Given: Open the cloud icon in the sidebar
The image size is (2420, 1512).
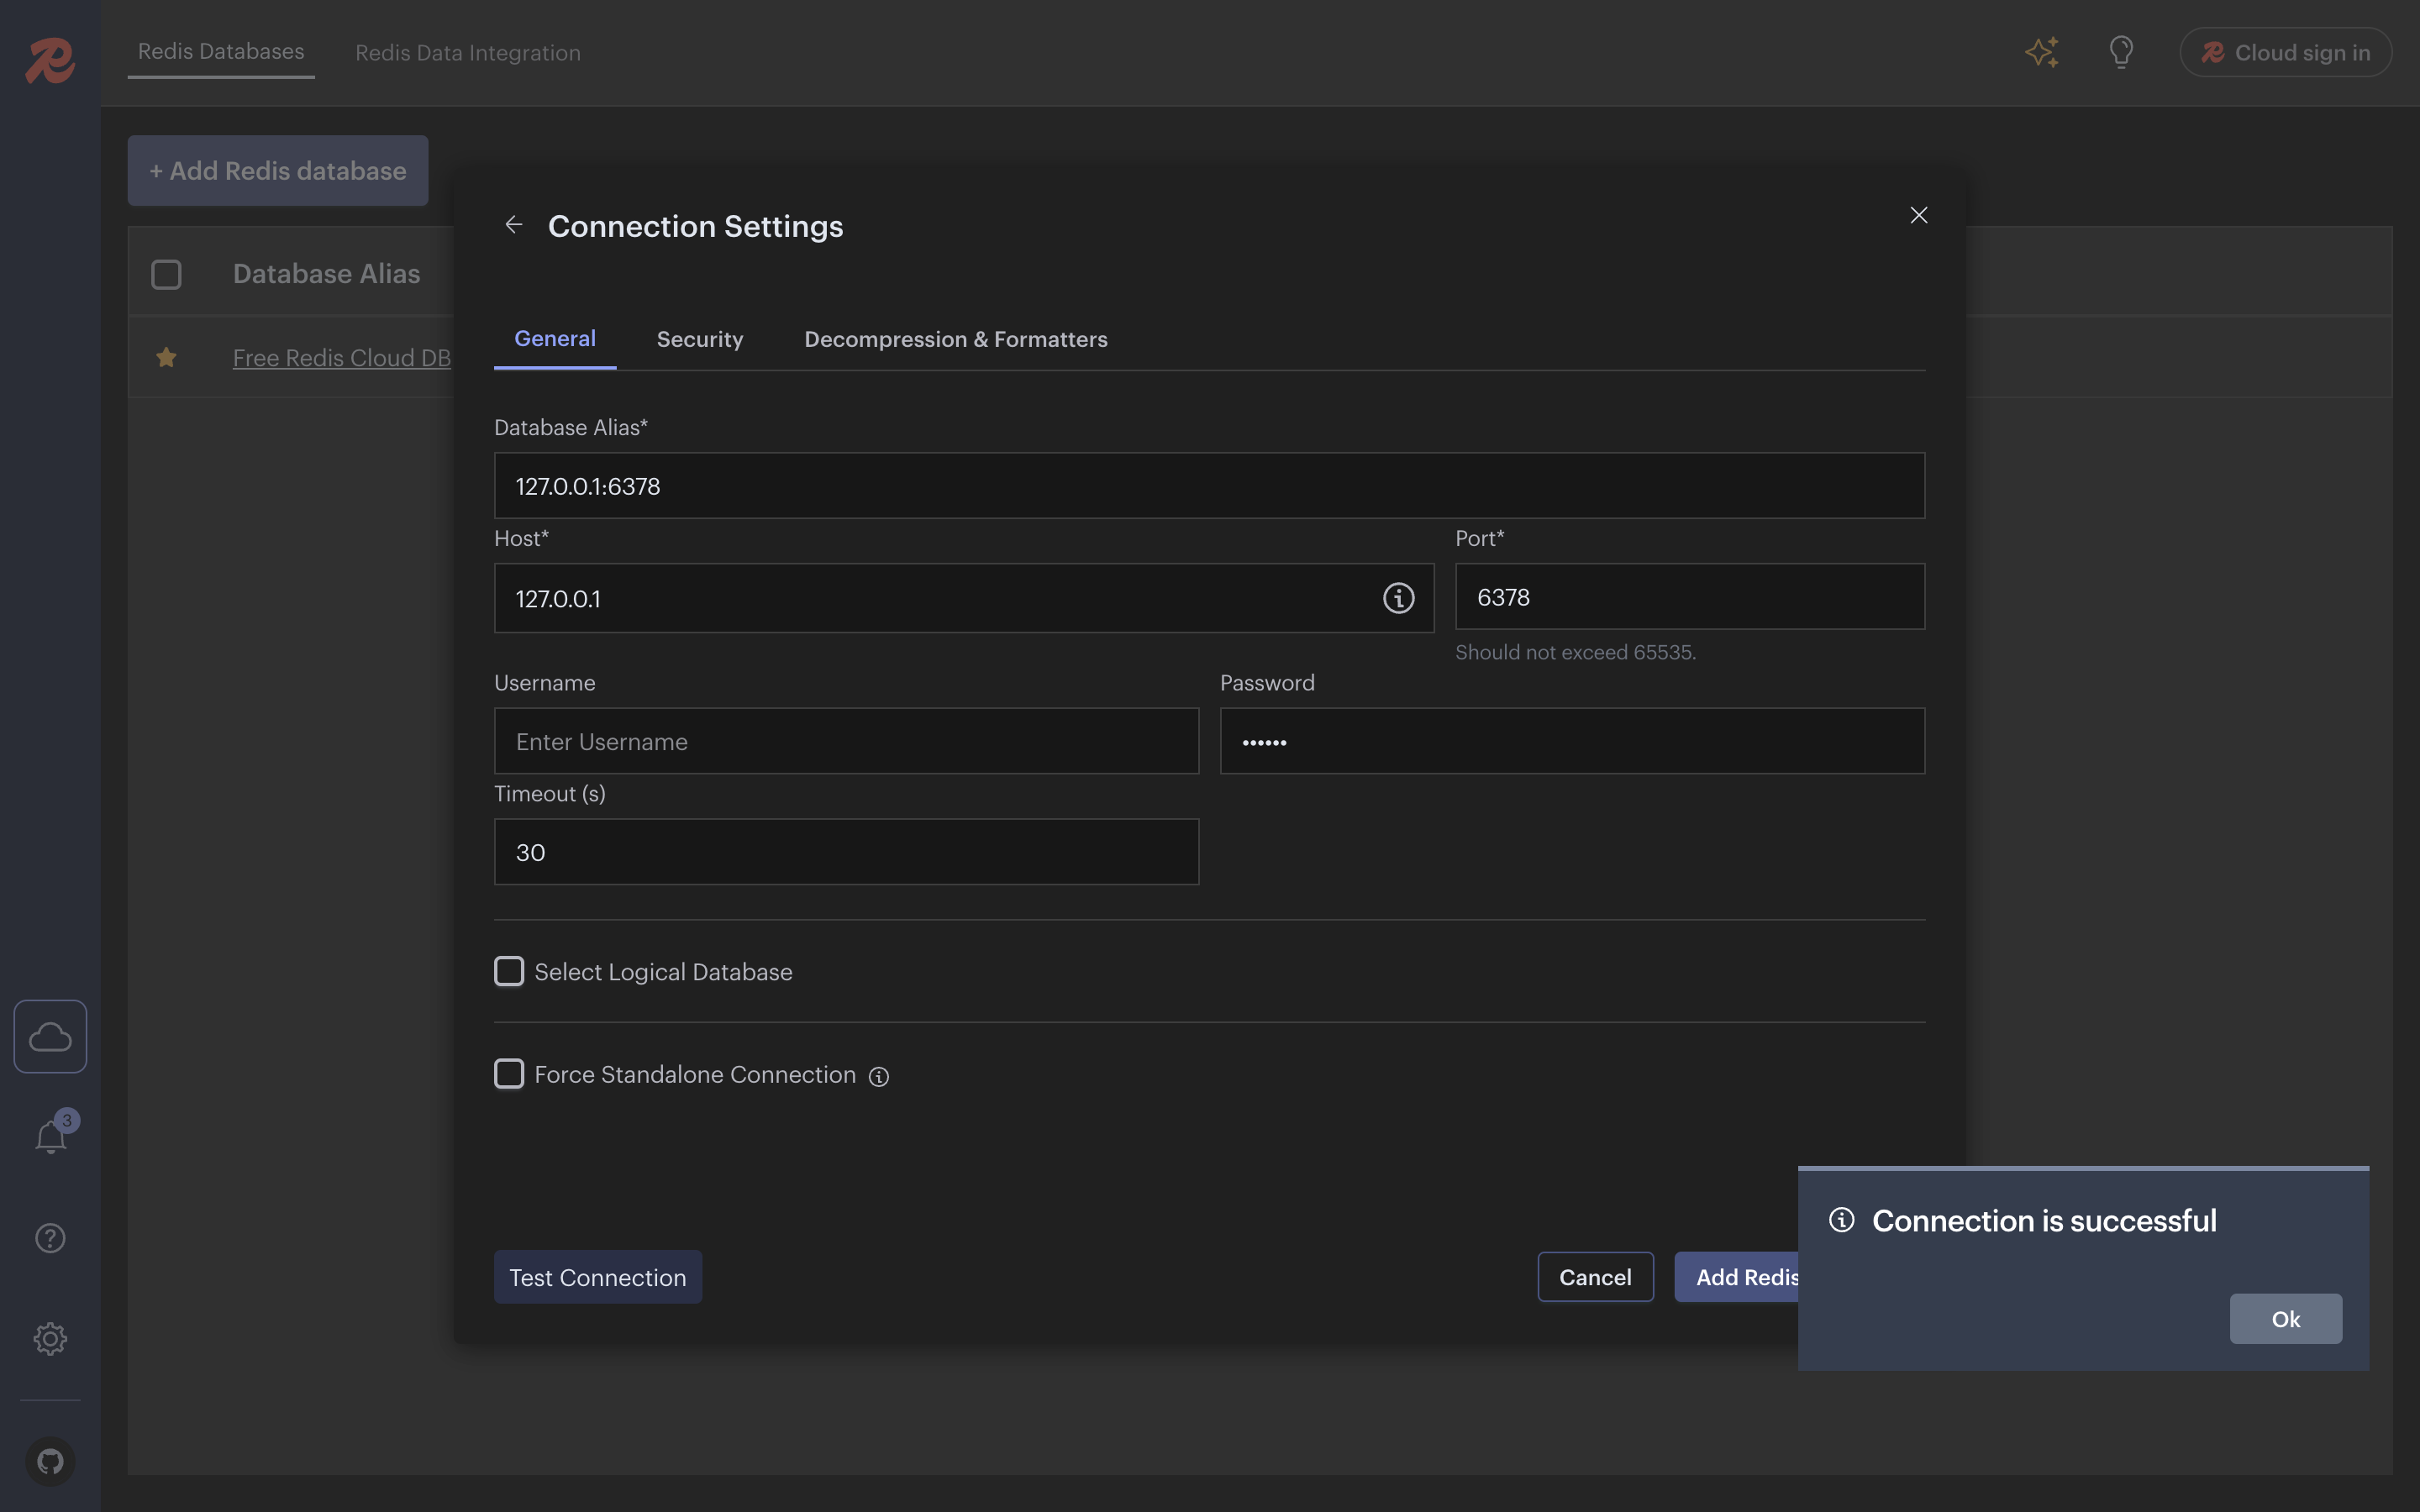Looking at the screenshot, I should [x=50, y=1037].
